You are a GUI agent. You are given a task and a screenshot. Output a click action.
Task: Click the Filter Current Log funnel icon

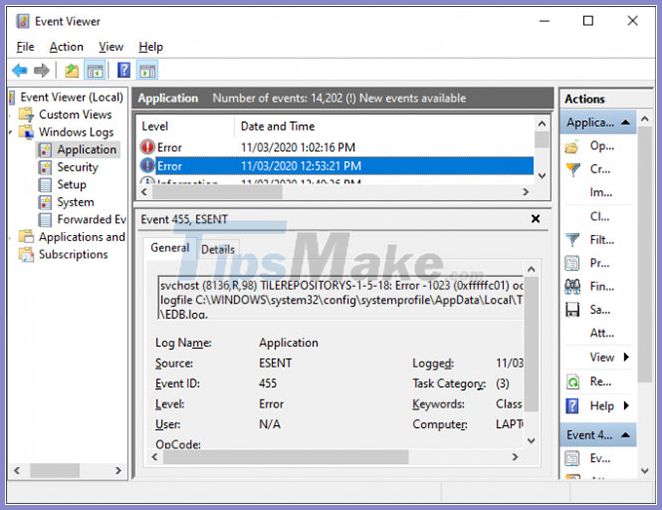pos(572,240)
